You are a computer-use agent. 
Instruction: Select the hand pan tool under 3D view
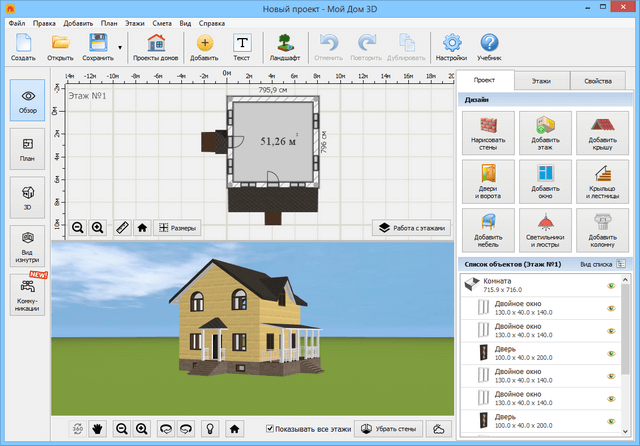pyautogui.click(x=99, y=428)
